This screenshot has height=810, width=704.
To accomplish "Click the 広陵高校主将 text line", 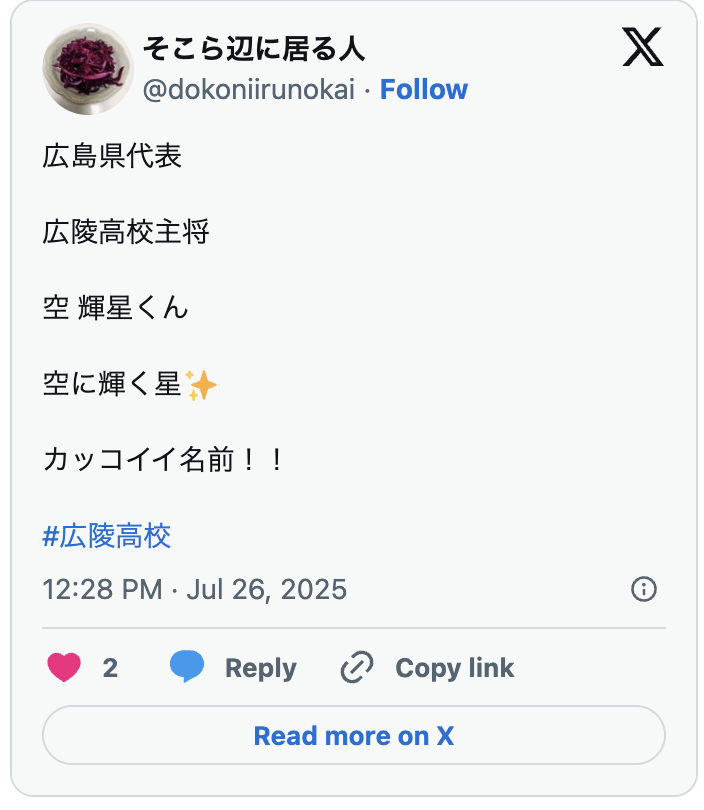I will coord(126,232).
